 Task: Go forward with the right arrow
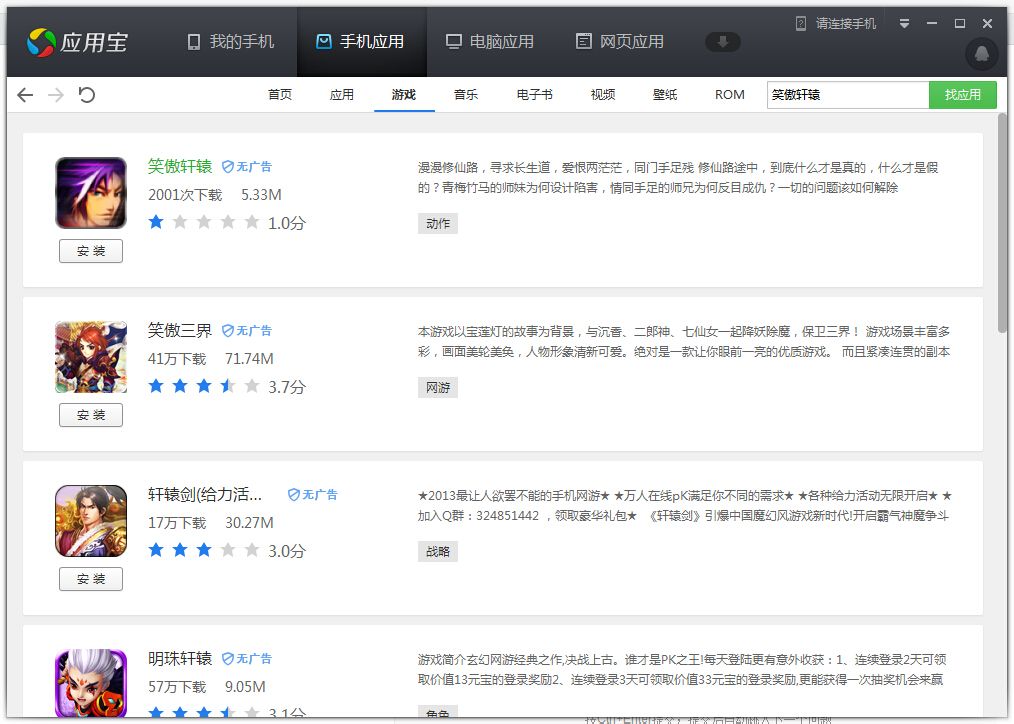pos(56,95)
